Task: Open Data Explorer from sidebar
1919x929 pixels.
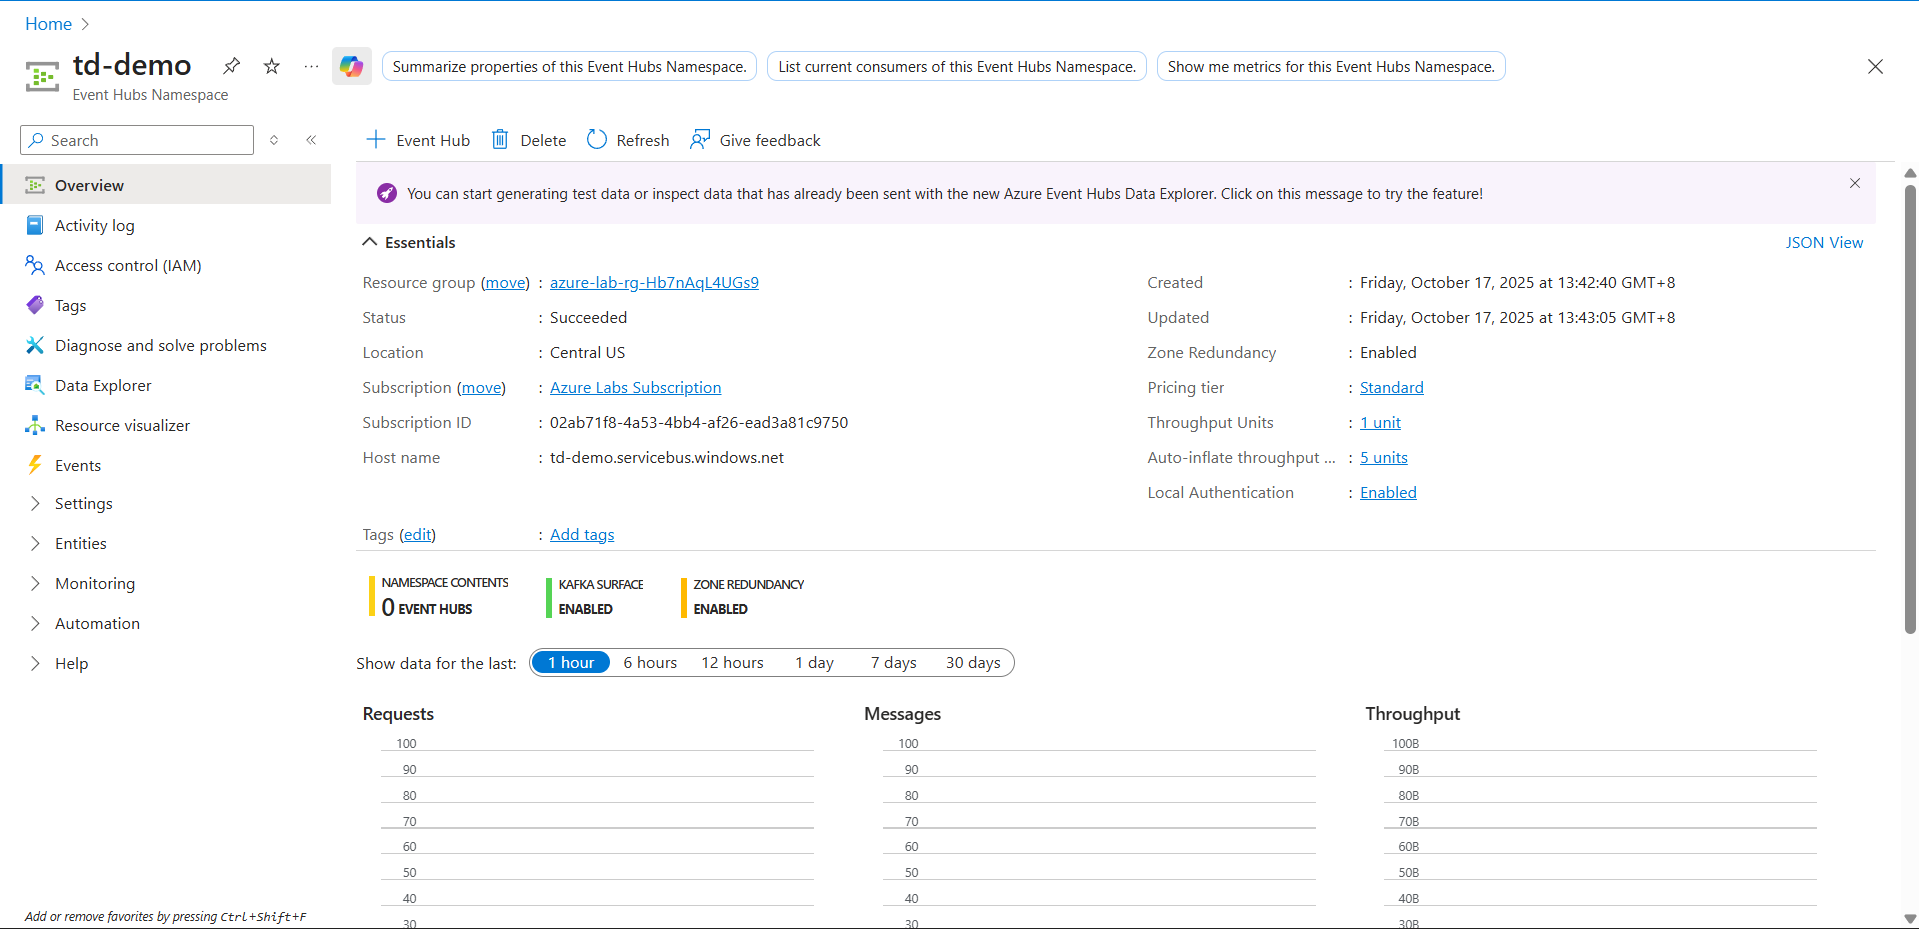Action: pos(103,386)
